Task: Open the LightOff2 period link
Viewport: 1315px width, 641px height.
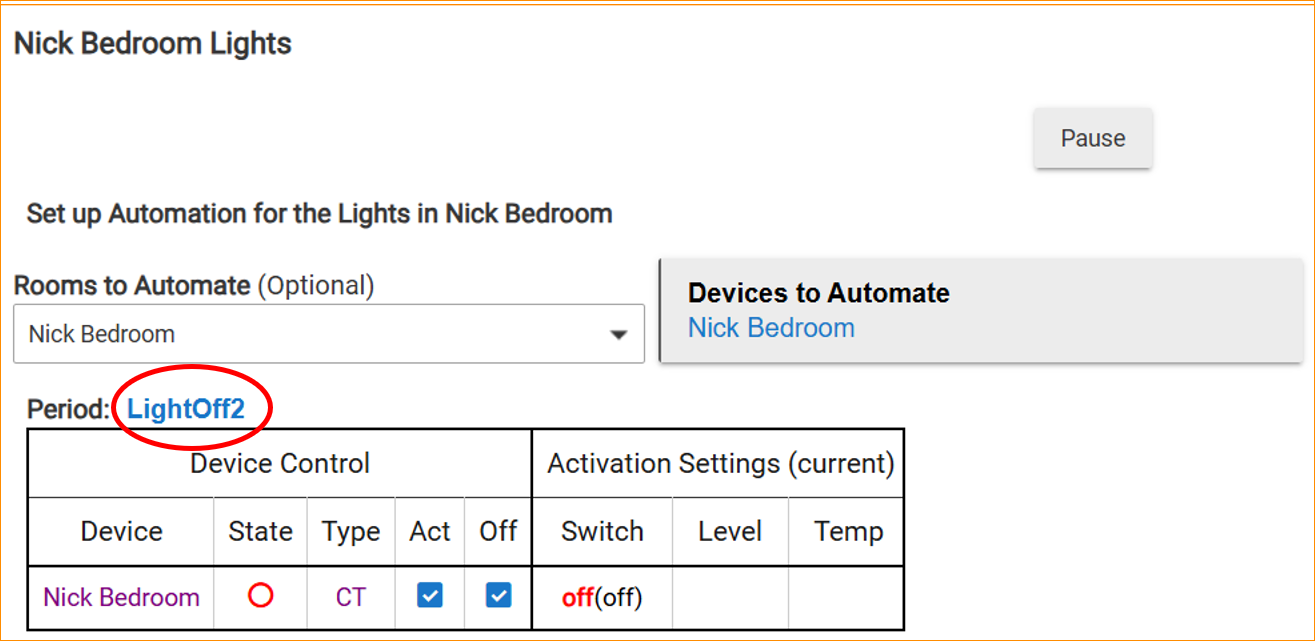Action: pos(186,409)
